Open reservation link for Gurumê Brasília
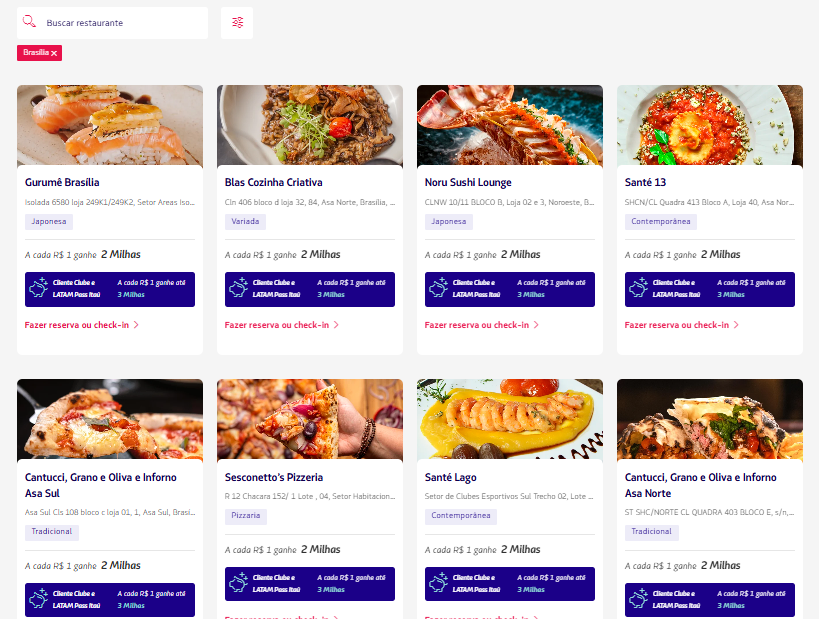This screenshot has width=819, height=619. pos(76,325)
